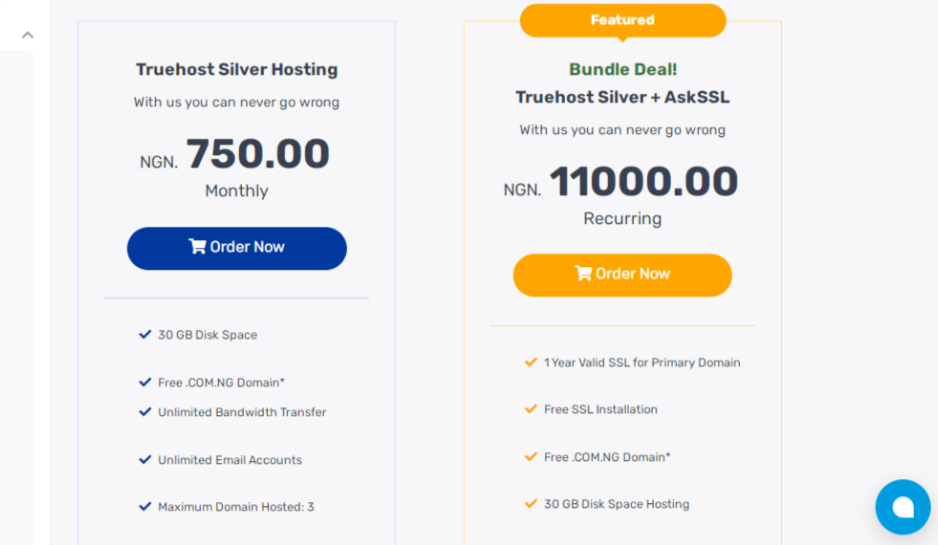Click the Free .COM.NG Domain* feature in Silver plan
This screenshot has height=545, width=938.
click(221, 383)
